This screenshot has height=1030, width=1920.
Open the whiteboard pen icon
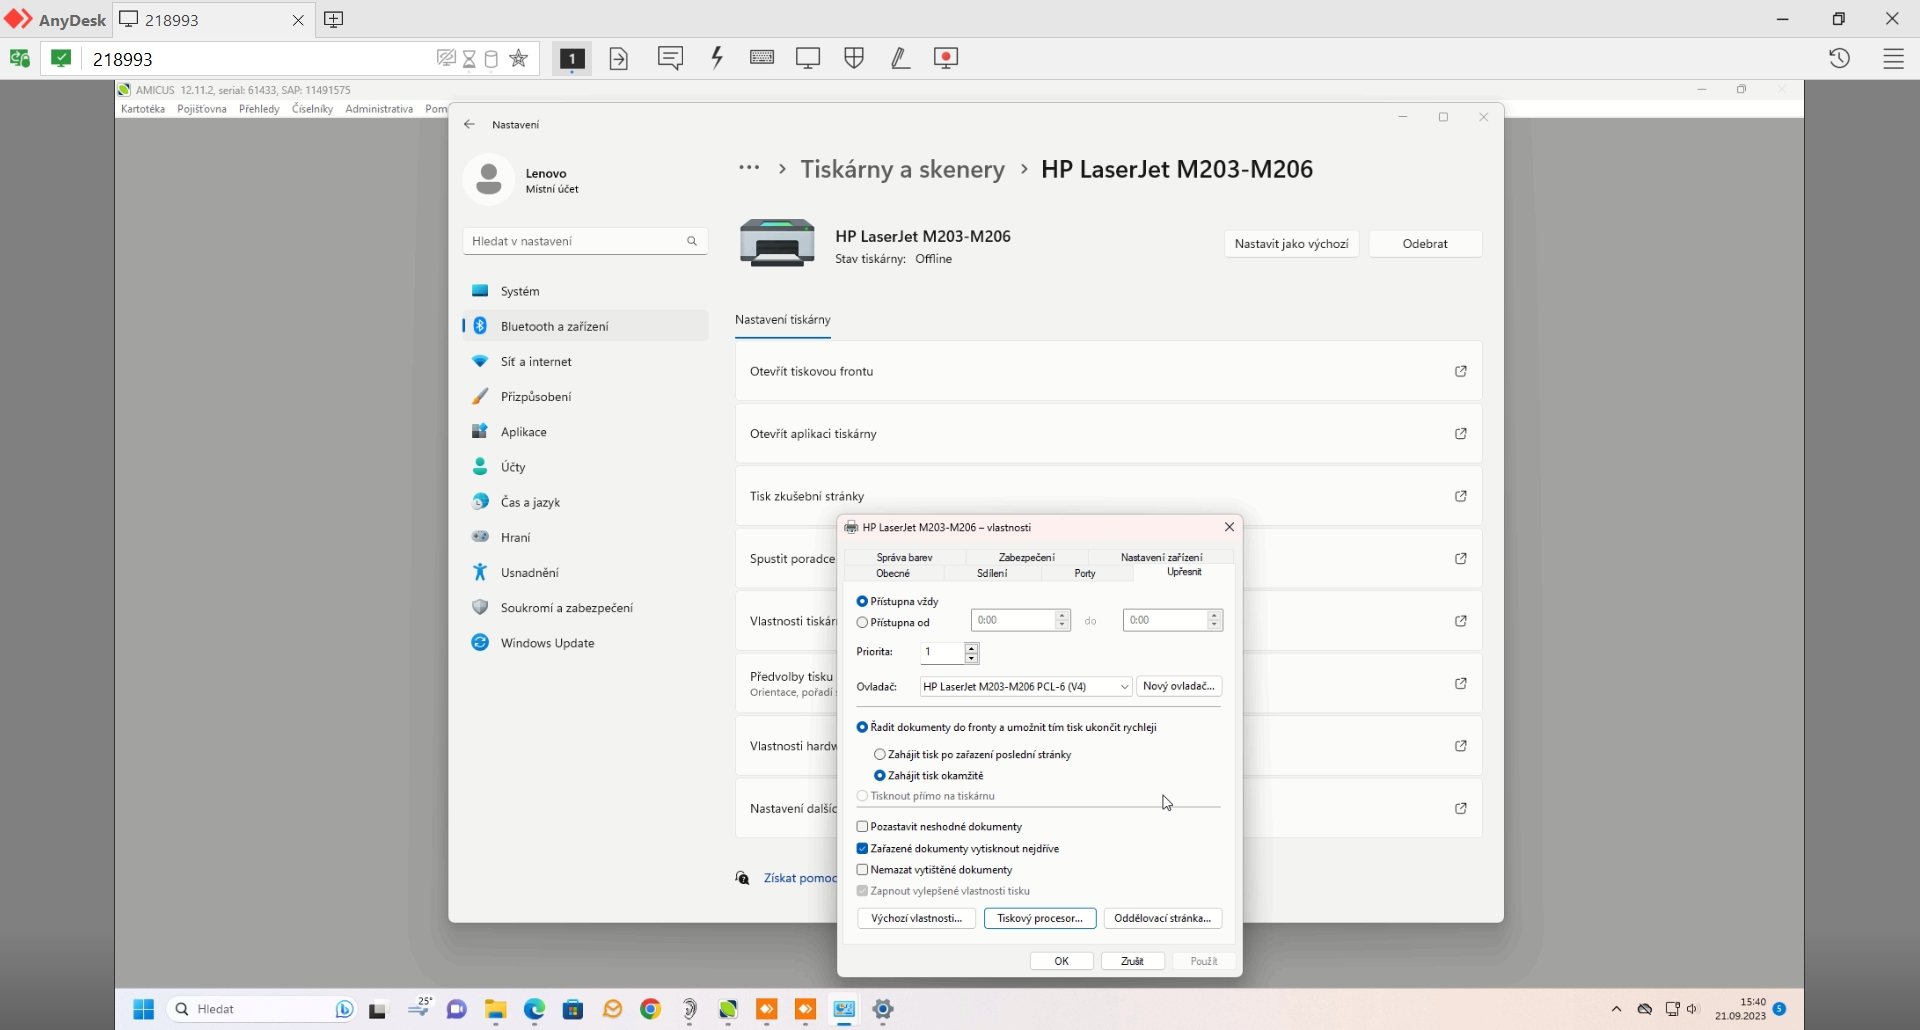(x=900, y=58)
